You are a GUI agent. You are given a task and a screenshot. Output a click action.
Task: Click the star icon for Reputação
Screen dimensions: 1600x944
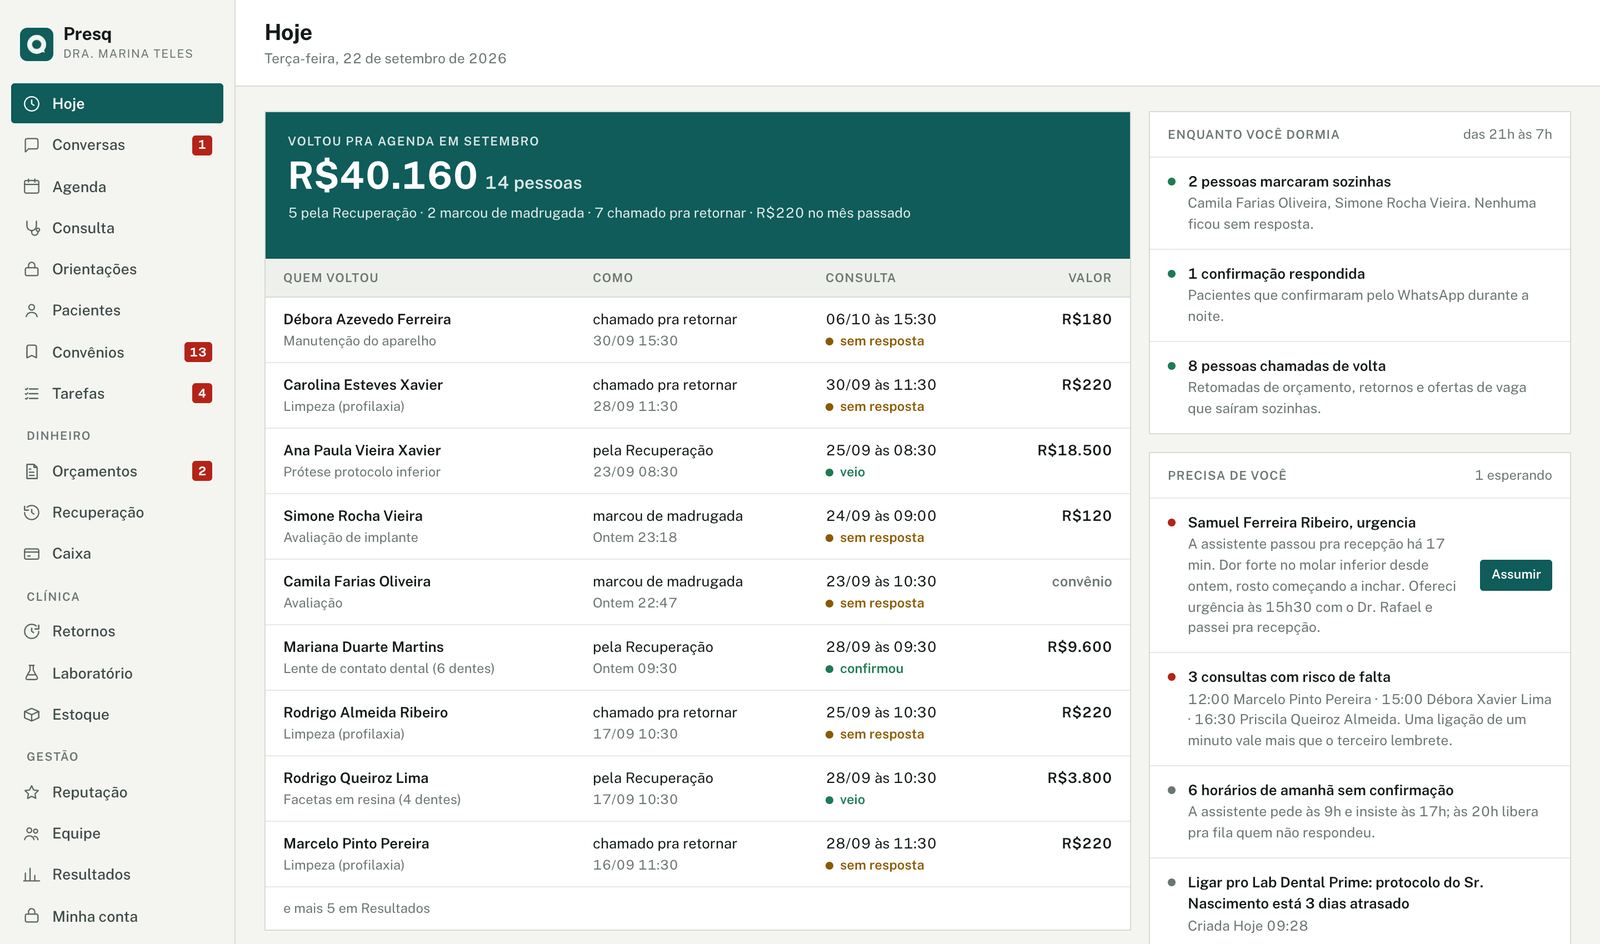32,792
